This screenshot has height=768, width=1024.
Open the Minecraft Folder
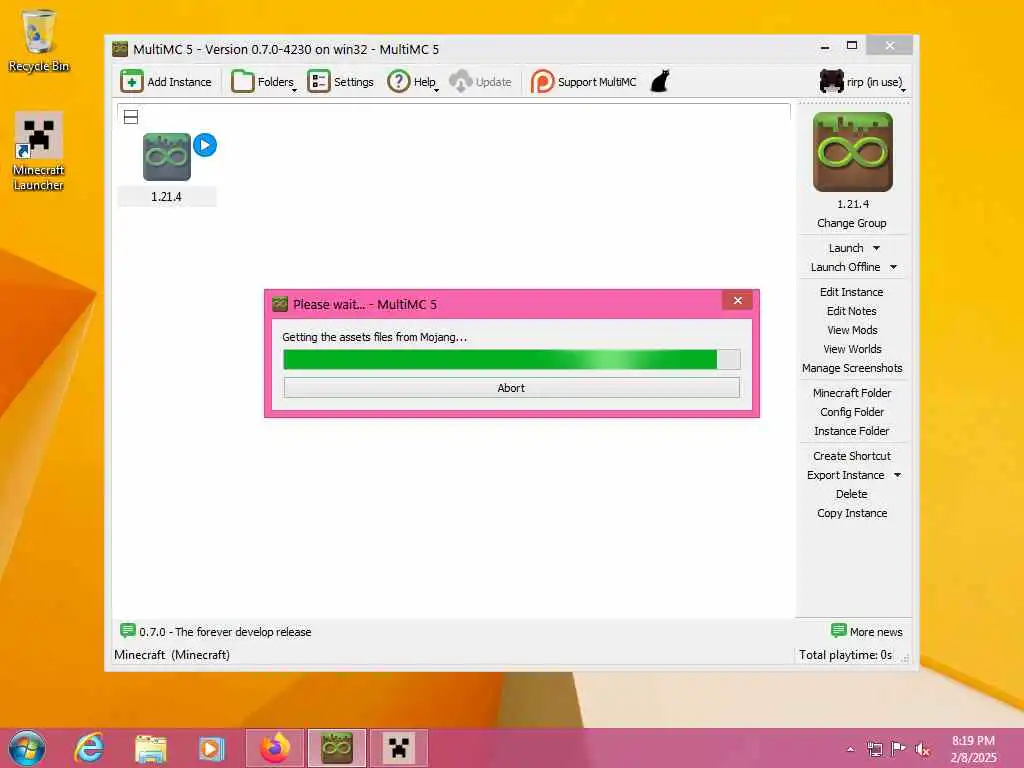[x=852, y=392]
